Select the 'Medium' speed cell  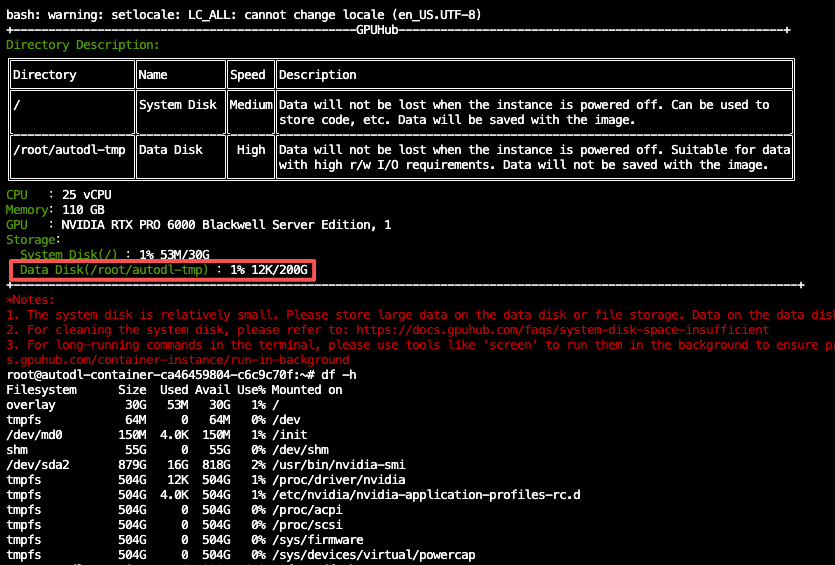(x=251, y=105)
